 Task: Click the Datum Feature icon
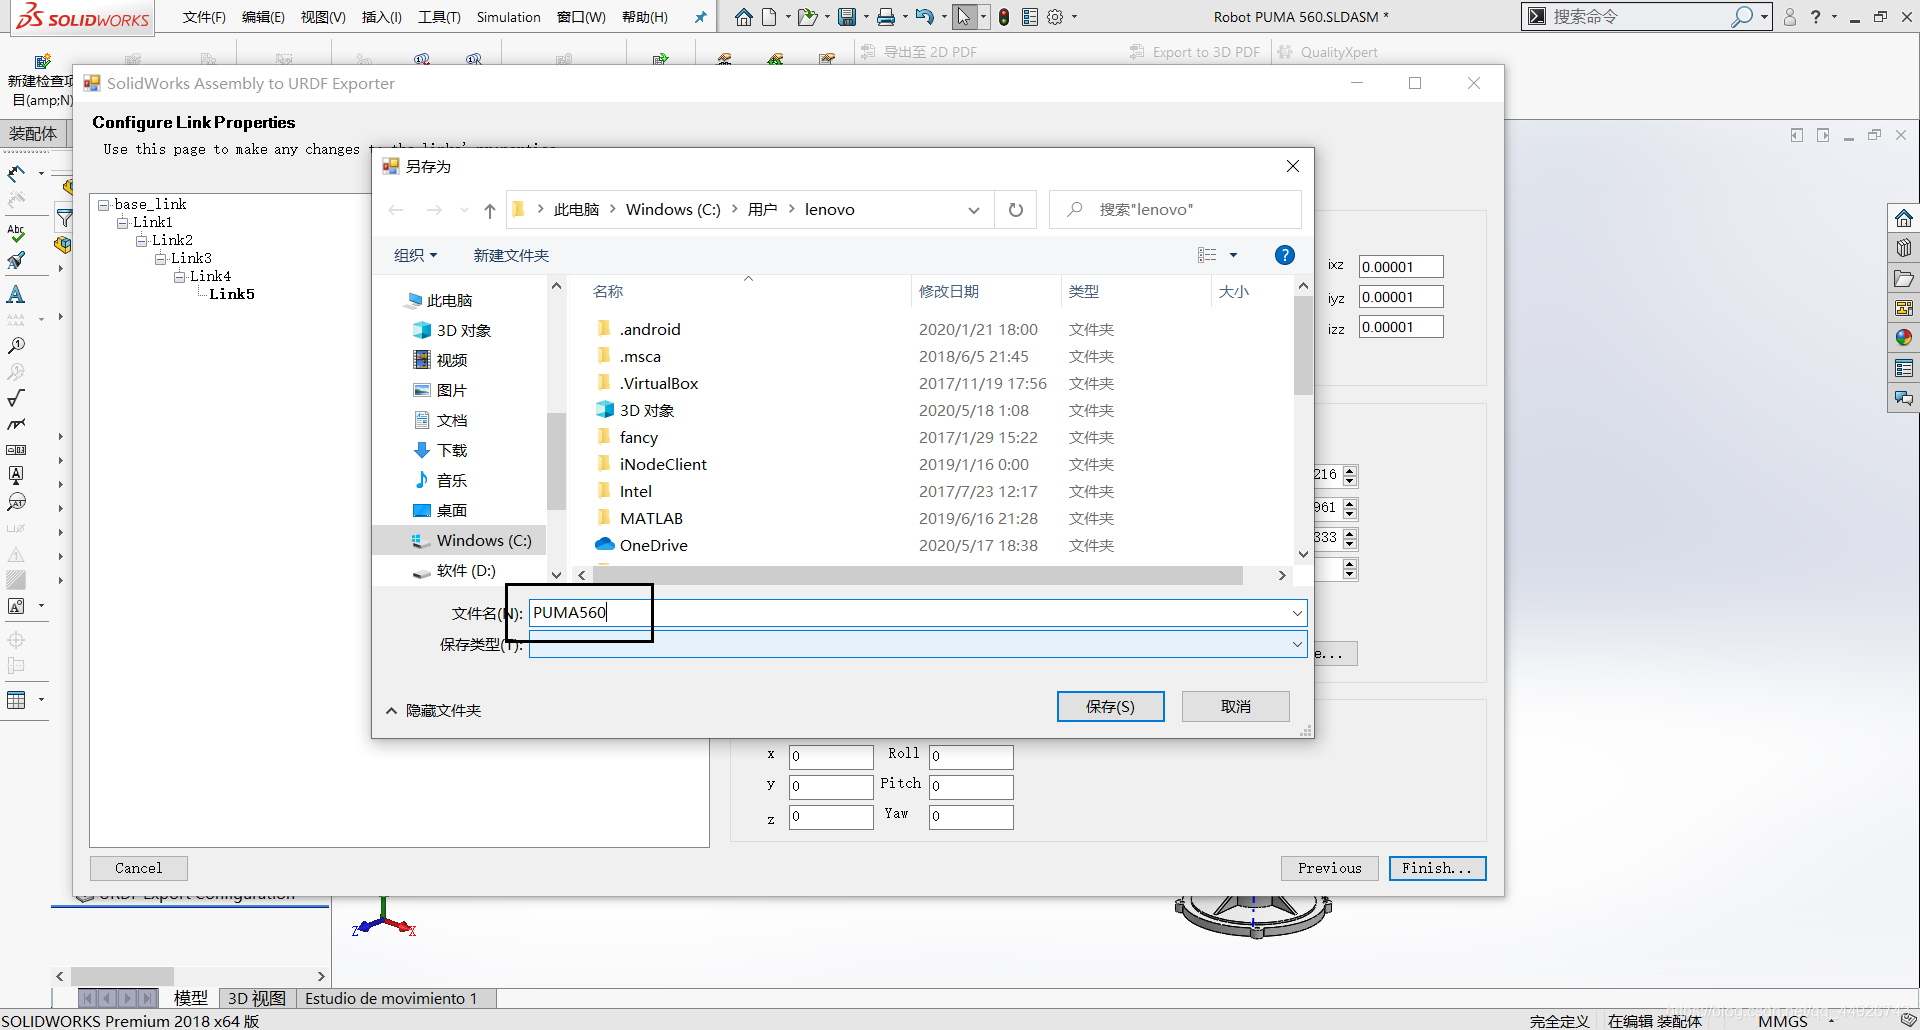16,475
